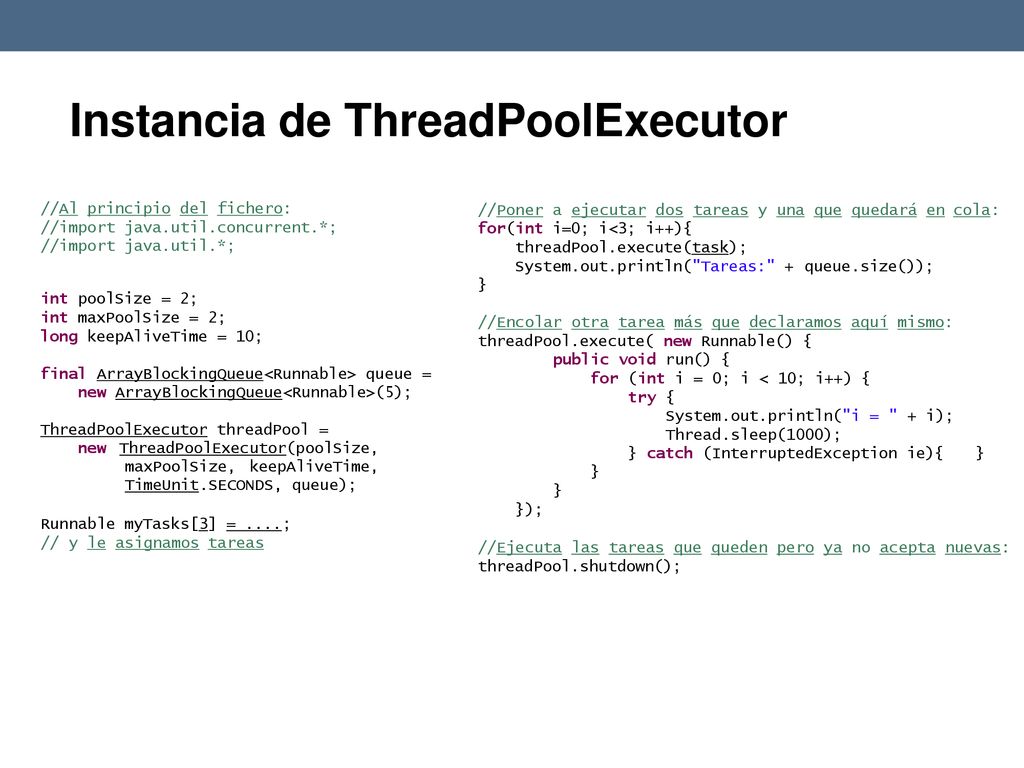The width and height of the screenshot is (1024, 768).
Task: Select the line 'int poolSize = 2;'
Action: (118, 298)
